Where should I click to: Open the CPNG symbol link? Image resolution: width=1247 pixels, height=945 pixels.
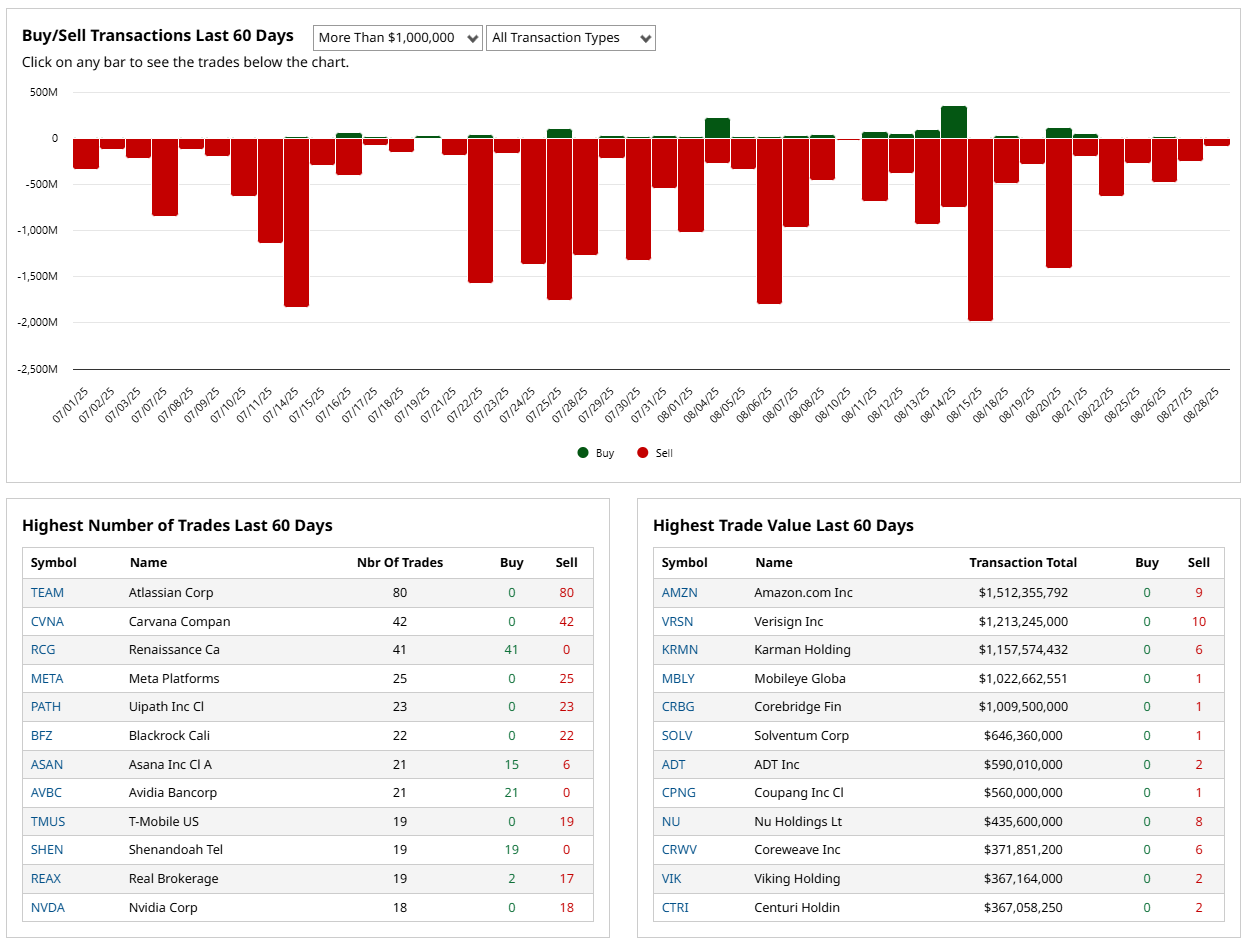pyautogui.click(x=679, y=793)
